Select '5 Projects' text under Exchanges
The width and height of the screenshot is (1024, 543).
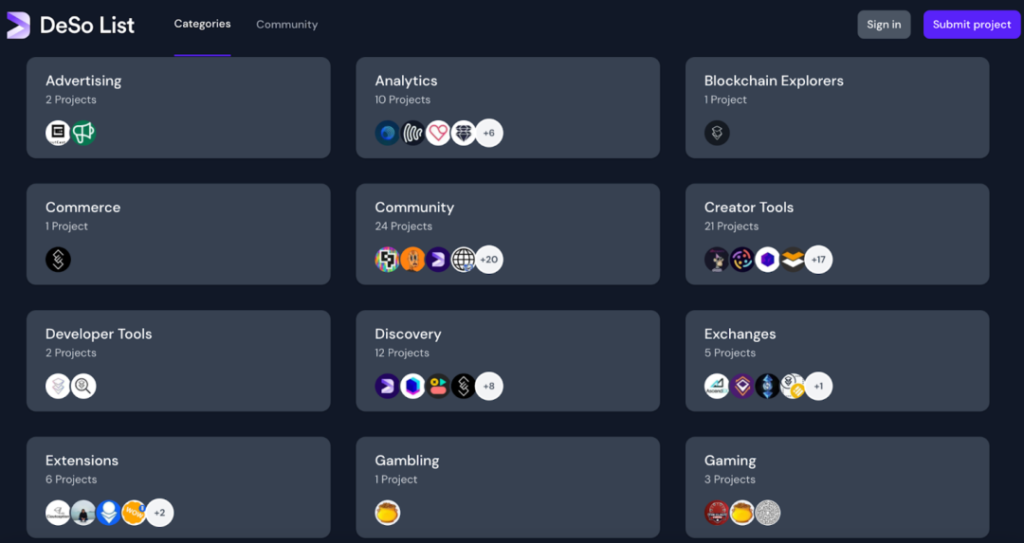tap(729, 353)
